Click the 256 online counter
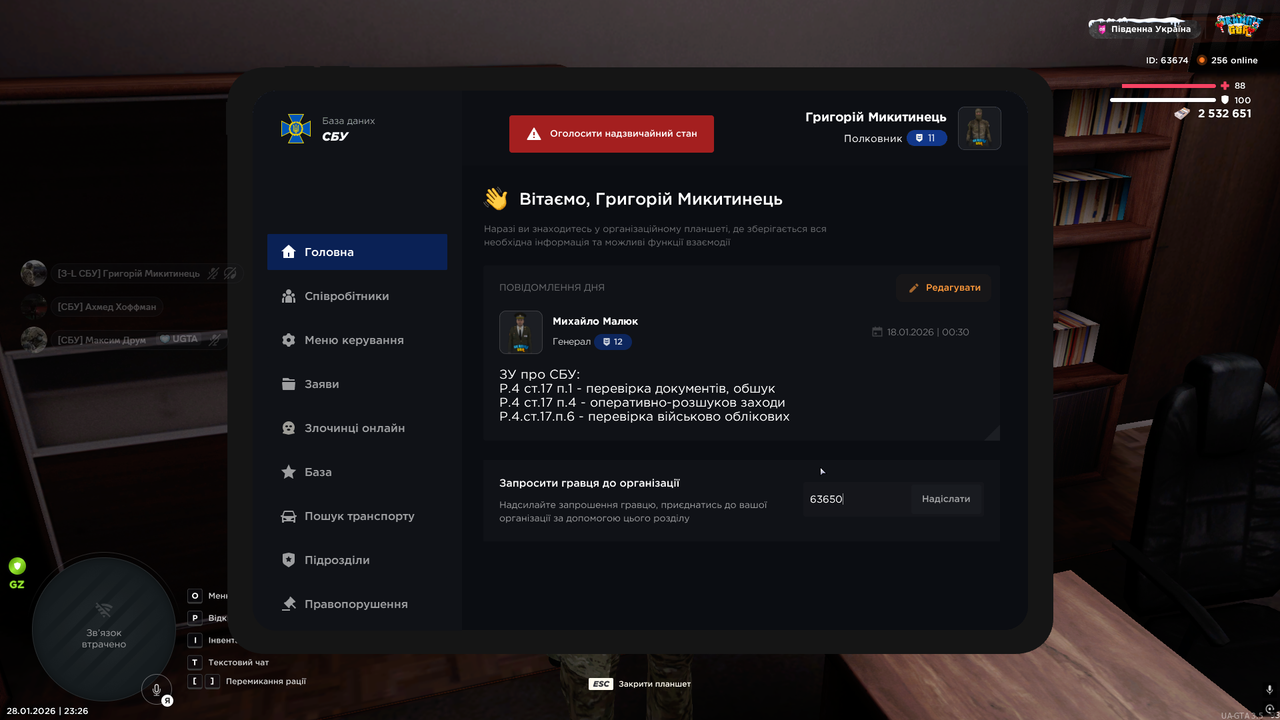 (x=1228, y=60)
